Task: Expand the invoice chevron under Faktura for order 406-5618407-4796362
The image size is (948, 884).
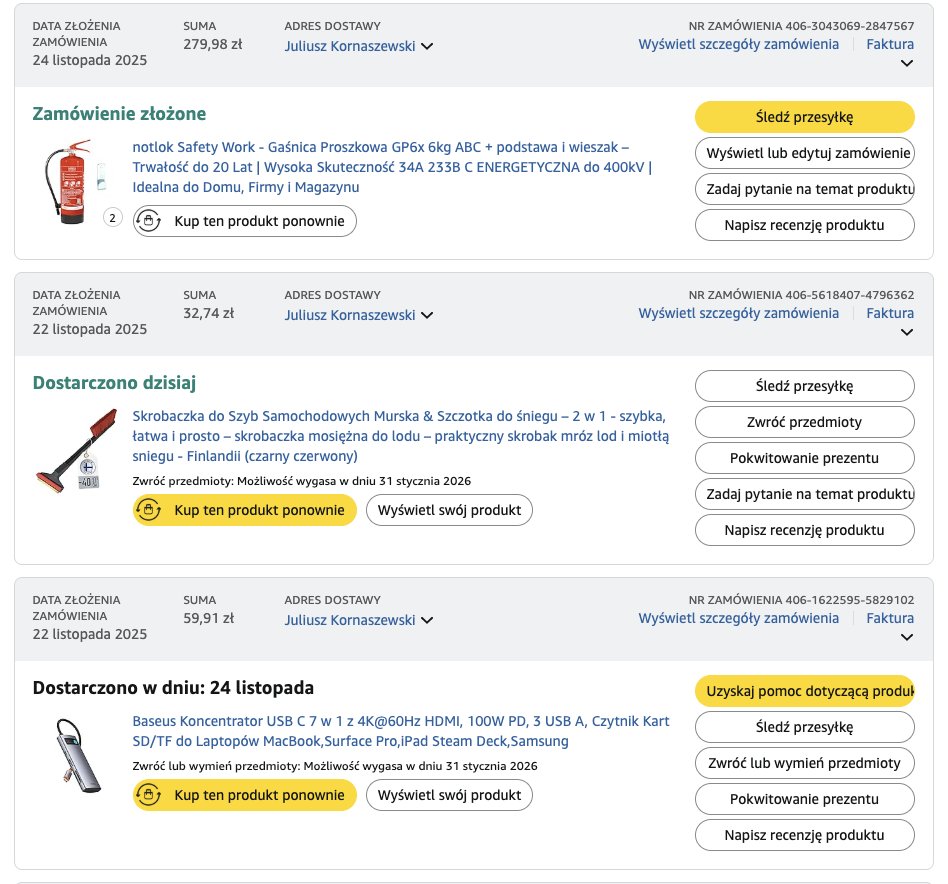Action: [906, 333]
